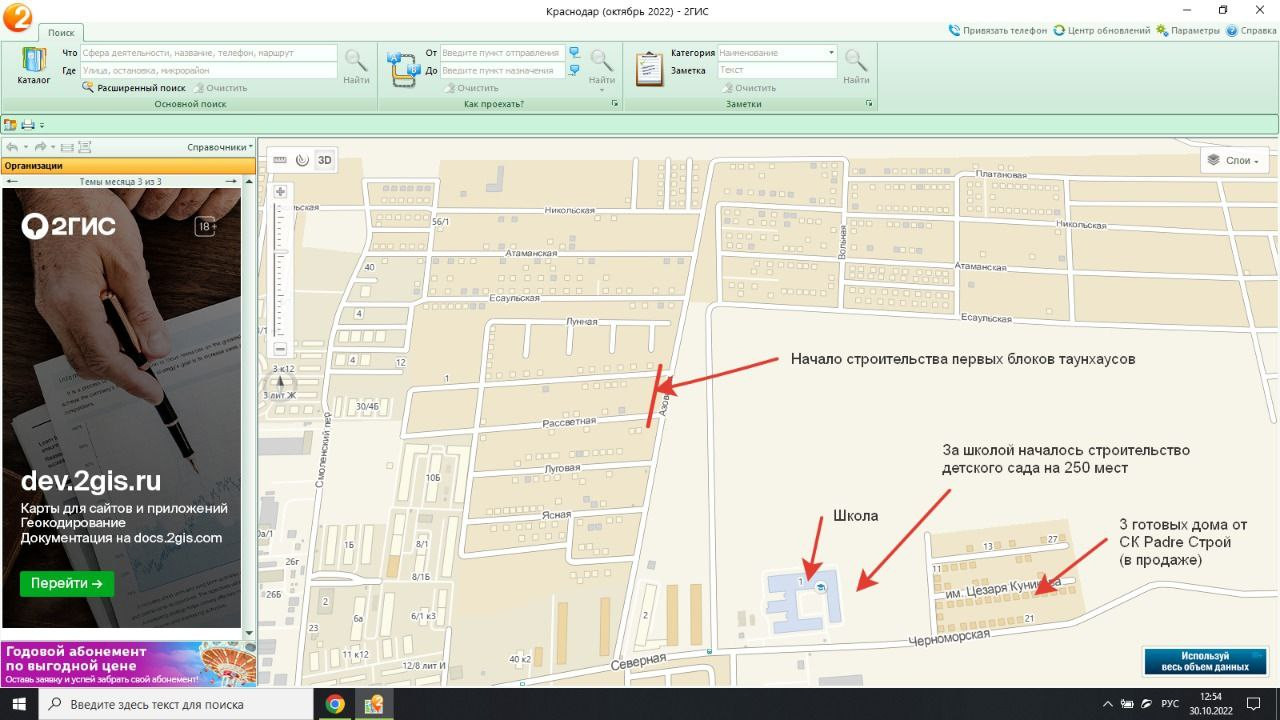1280x720 pixels.
Task: Click Очистить in Основной поиск group
Action: tap(220, 88)
